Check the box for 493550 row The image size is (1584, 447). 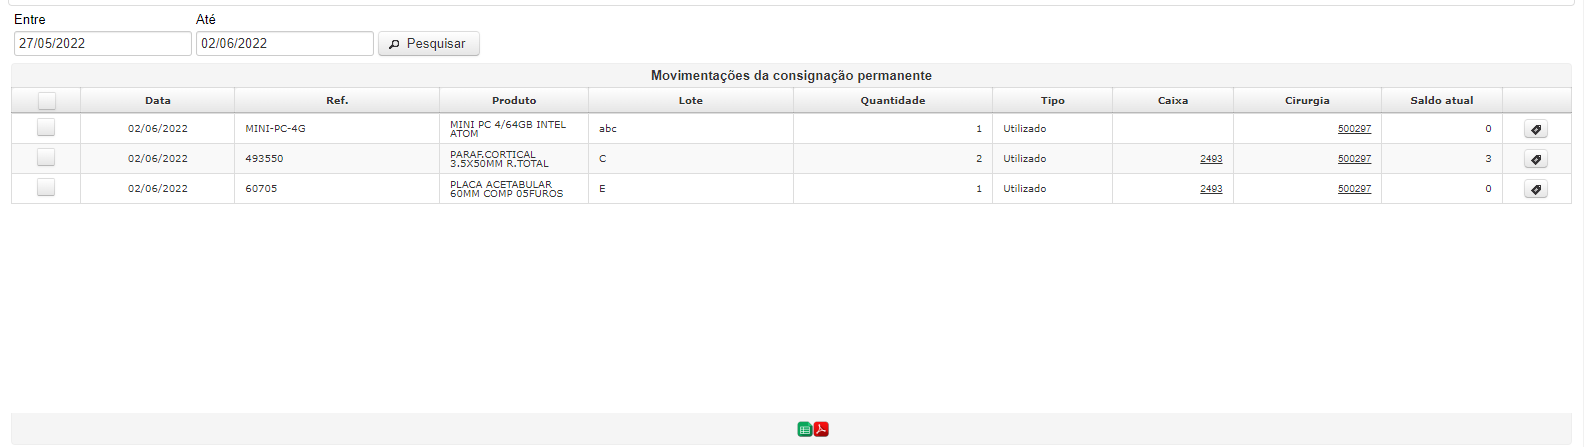[46, 157]
